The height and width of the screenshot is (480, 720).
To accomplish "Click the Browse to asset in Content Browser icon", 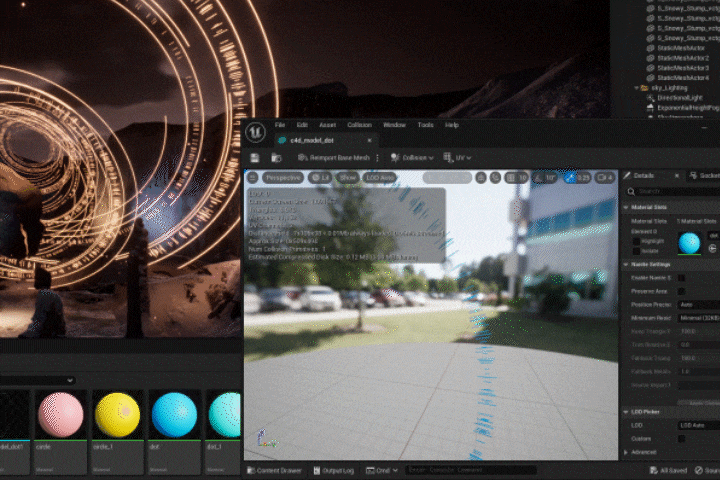I will point(276,158).
